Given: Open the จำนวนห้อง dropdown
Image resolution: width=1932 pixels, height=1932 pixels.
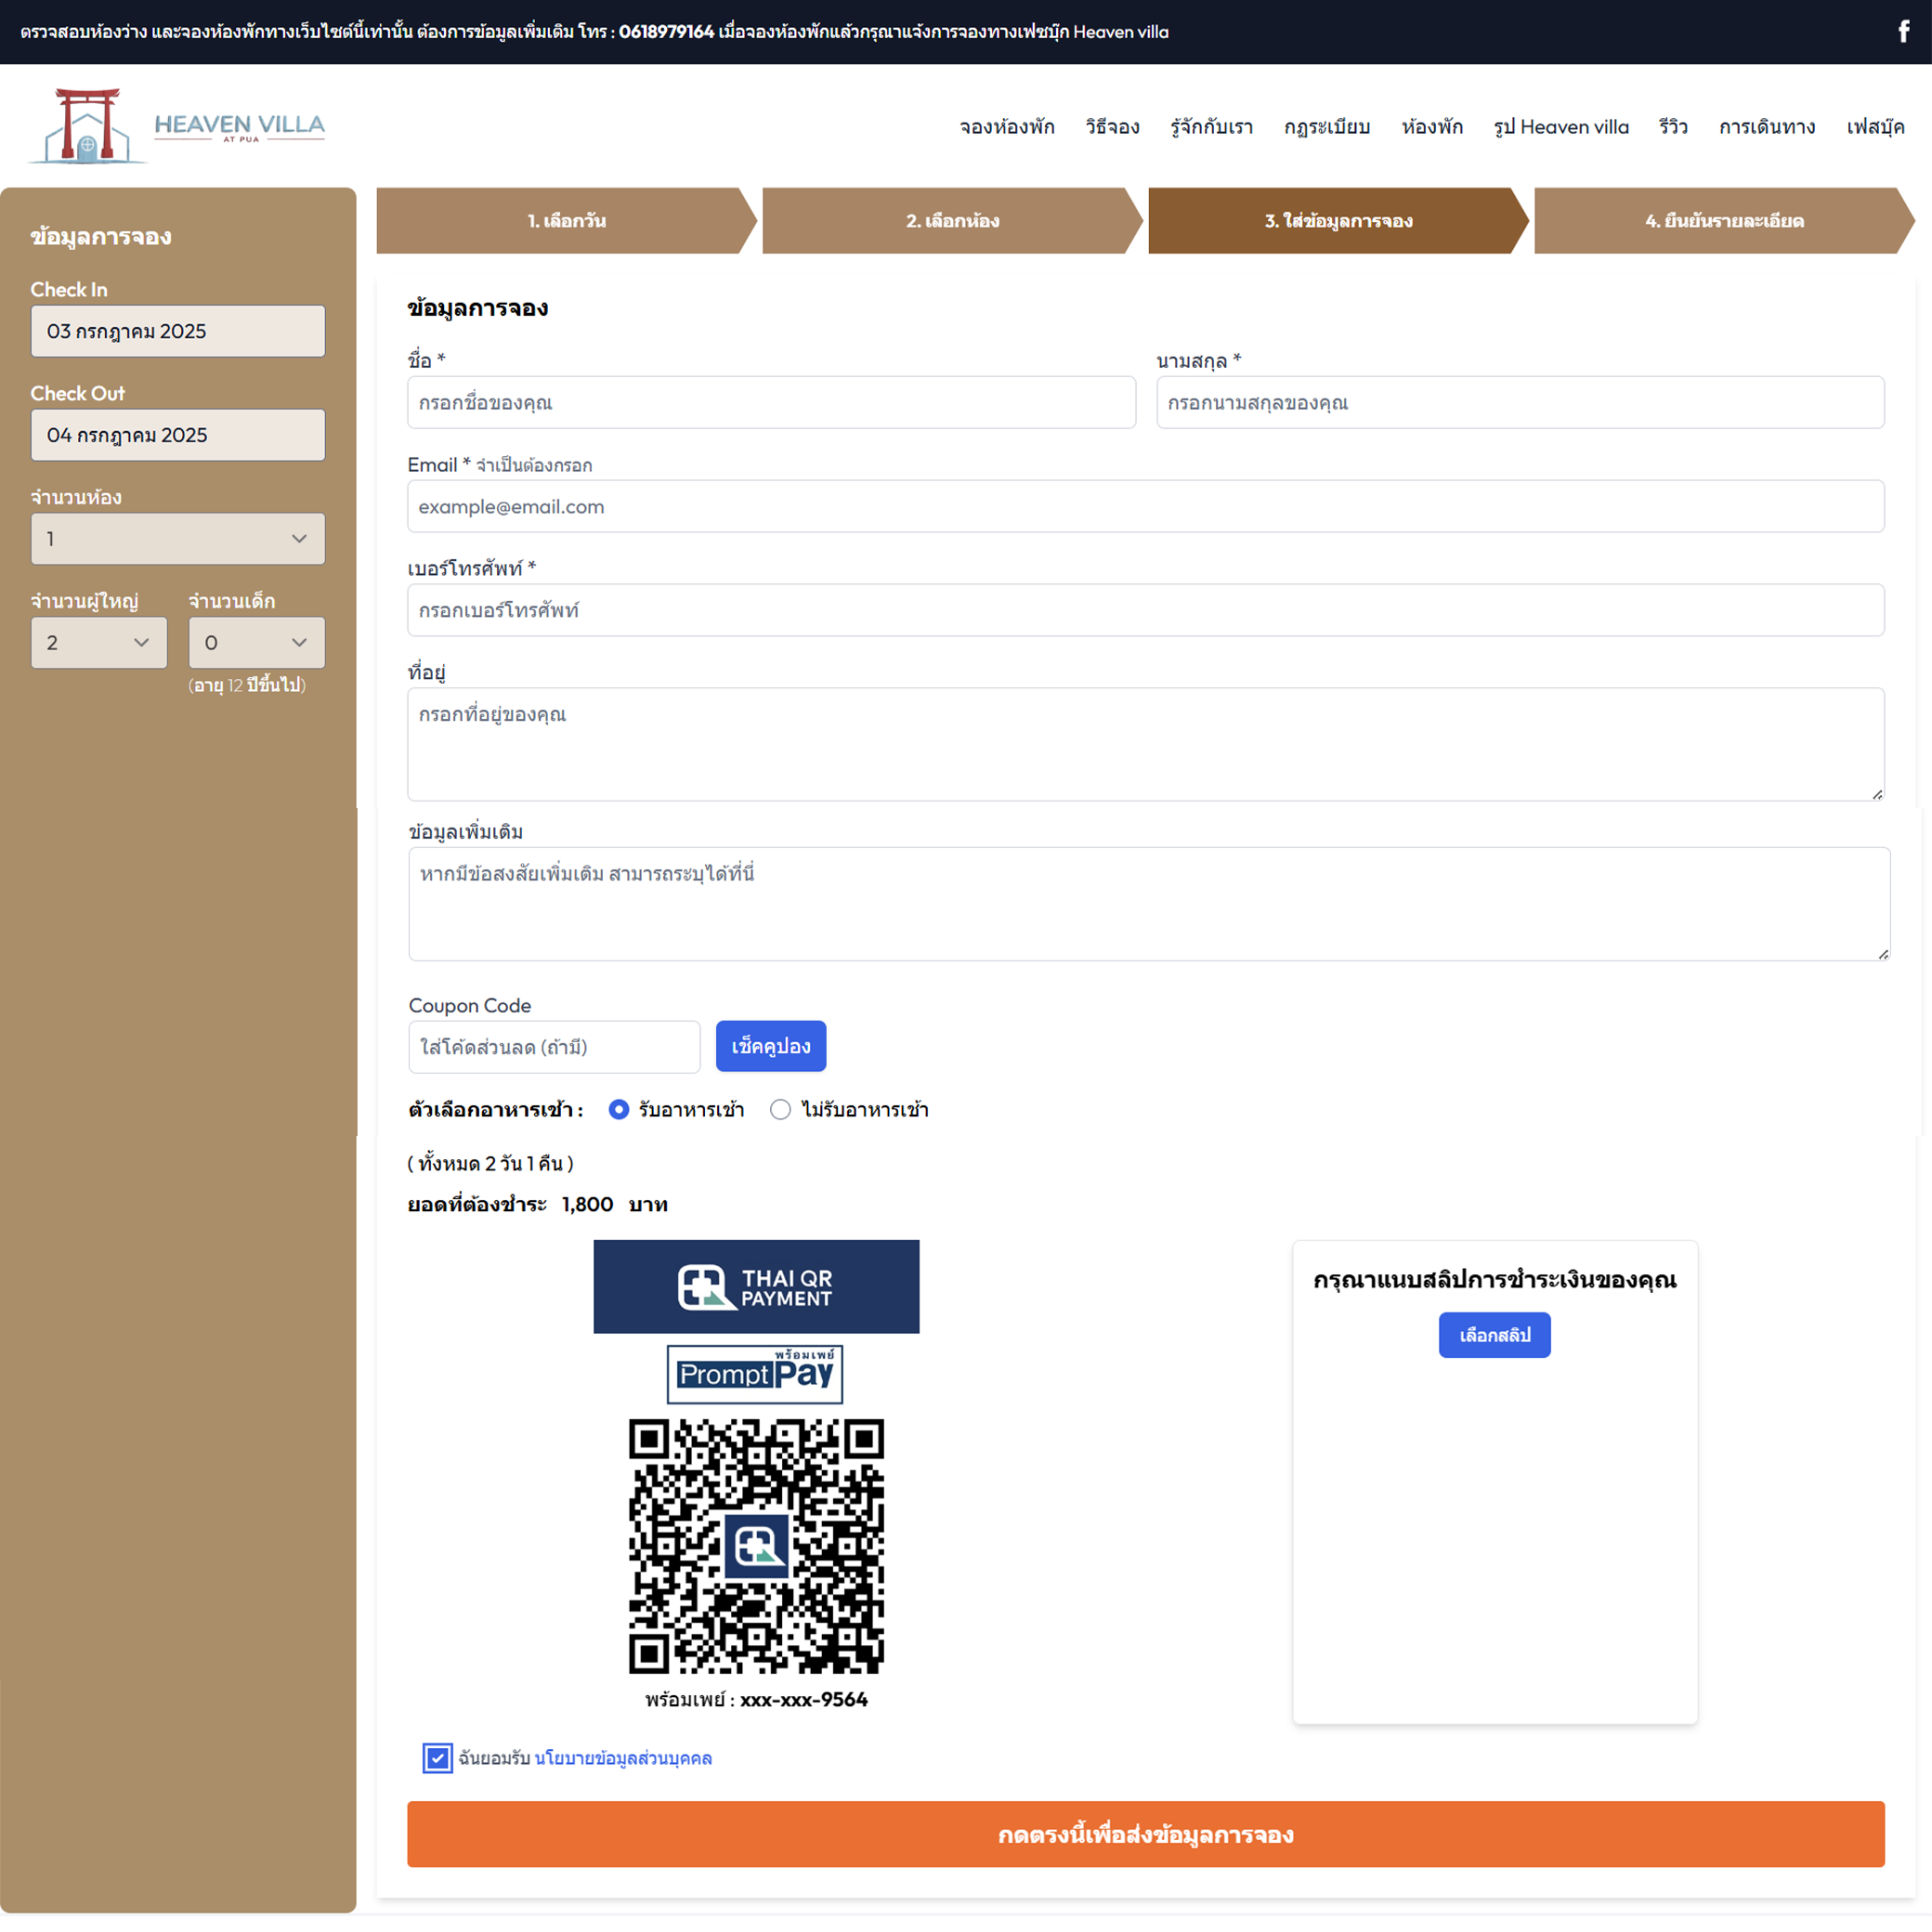Looking at the screenshot, I should (178, 539).
